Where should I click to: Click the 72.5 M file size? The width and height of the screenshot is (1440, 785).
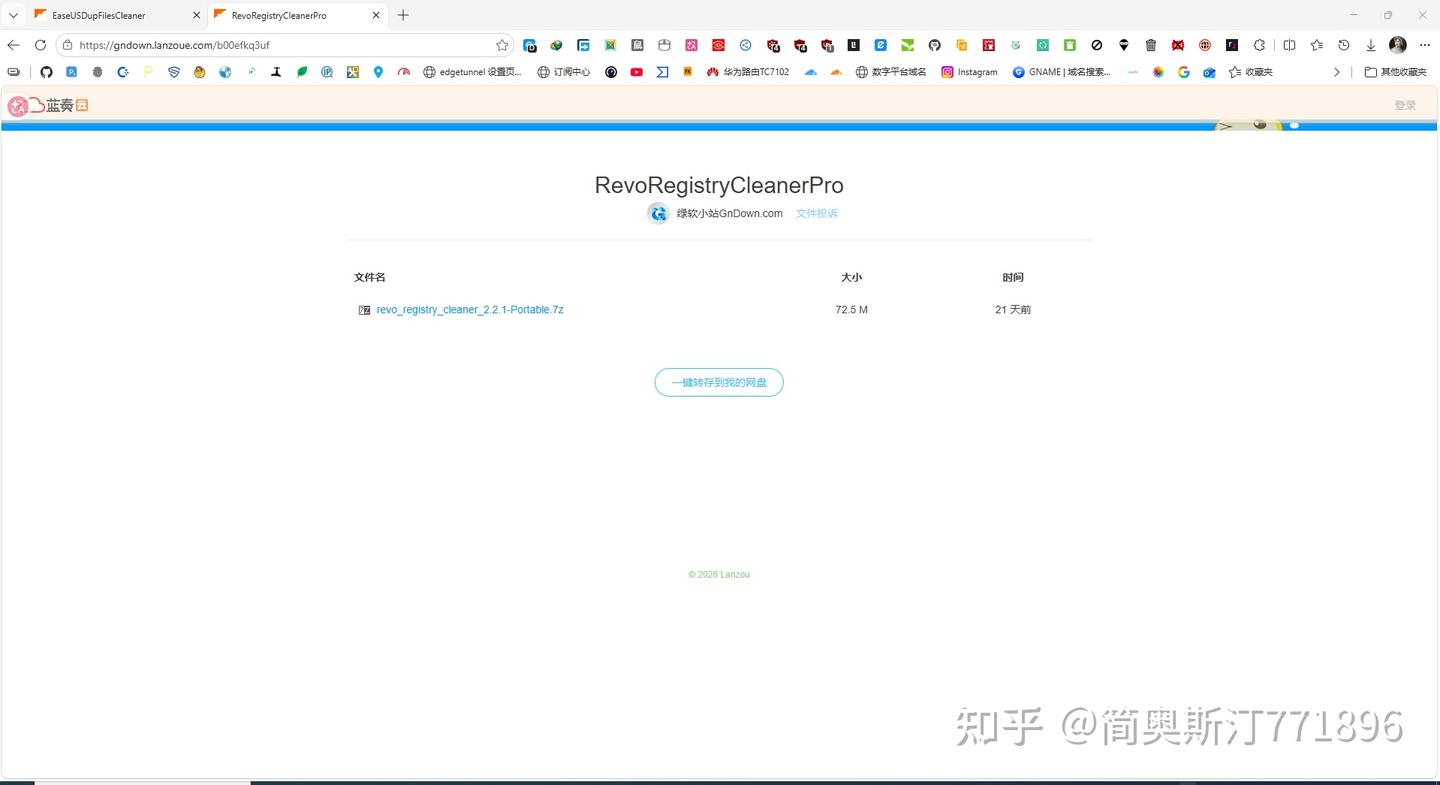click(x=852, y=310)
